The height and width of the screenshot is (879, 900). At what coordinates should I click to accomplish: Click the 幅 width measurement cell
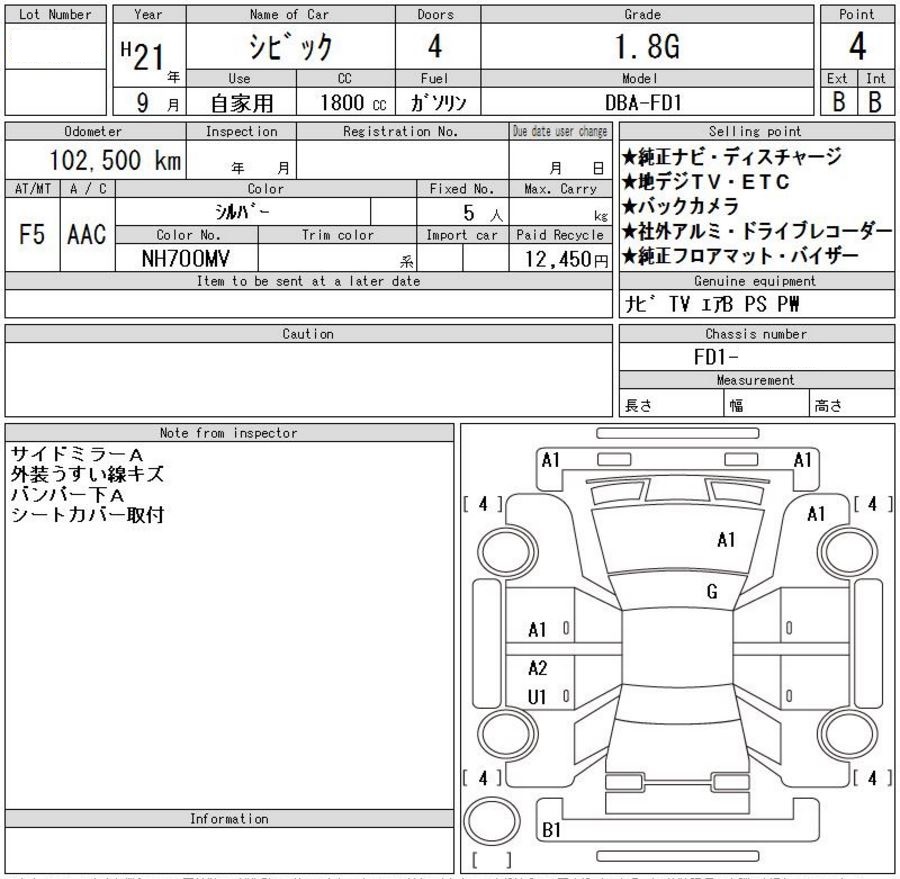tap(767, 402)
